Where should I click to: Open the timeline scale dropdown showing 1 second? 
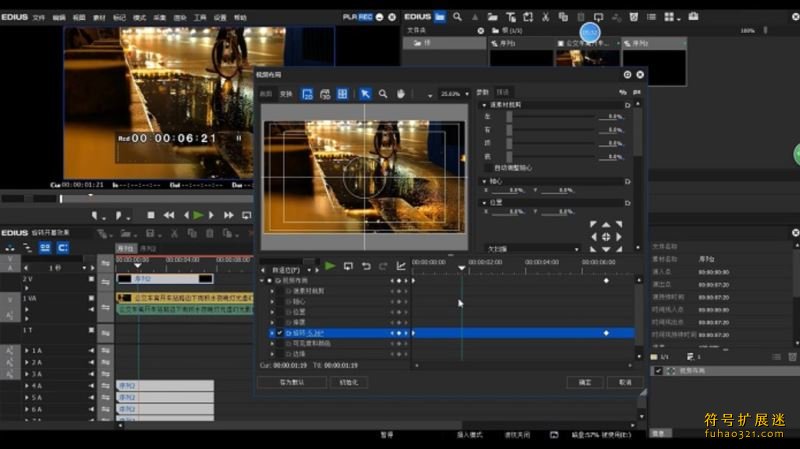tap(84, 268)
